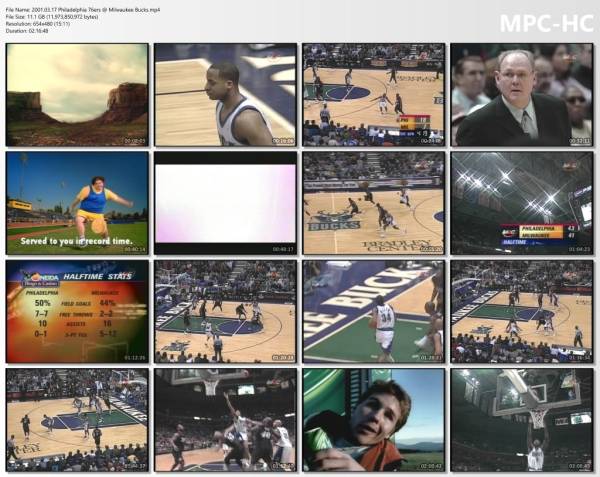Open the Halftime Stats graphic thumbnail

point(77,312)
